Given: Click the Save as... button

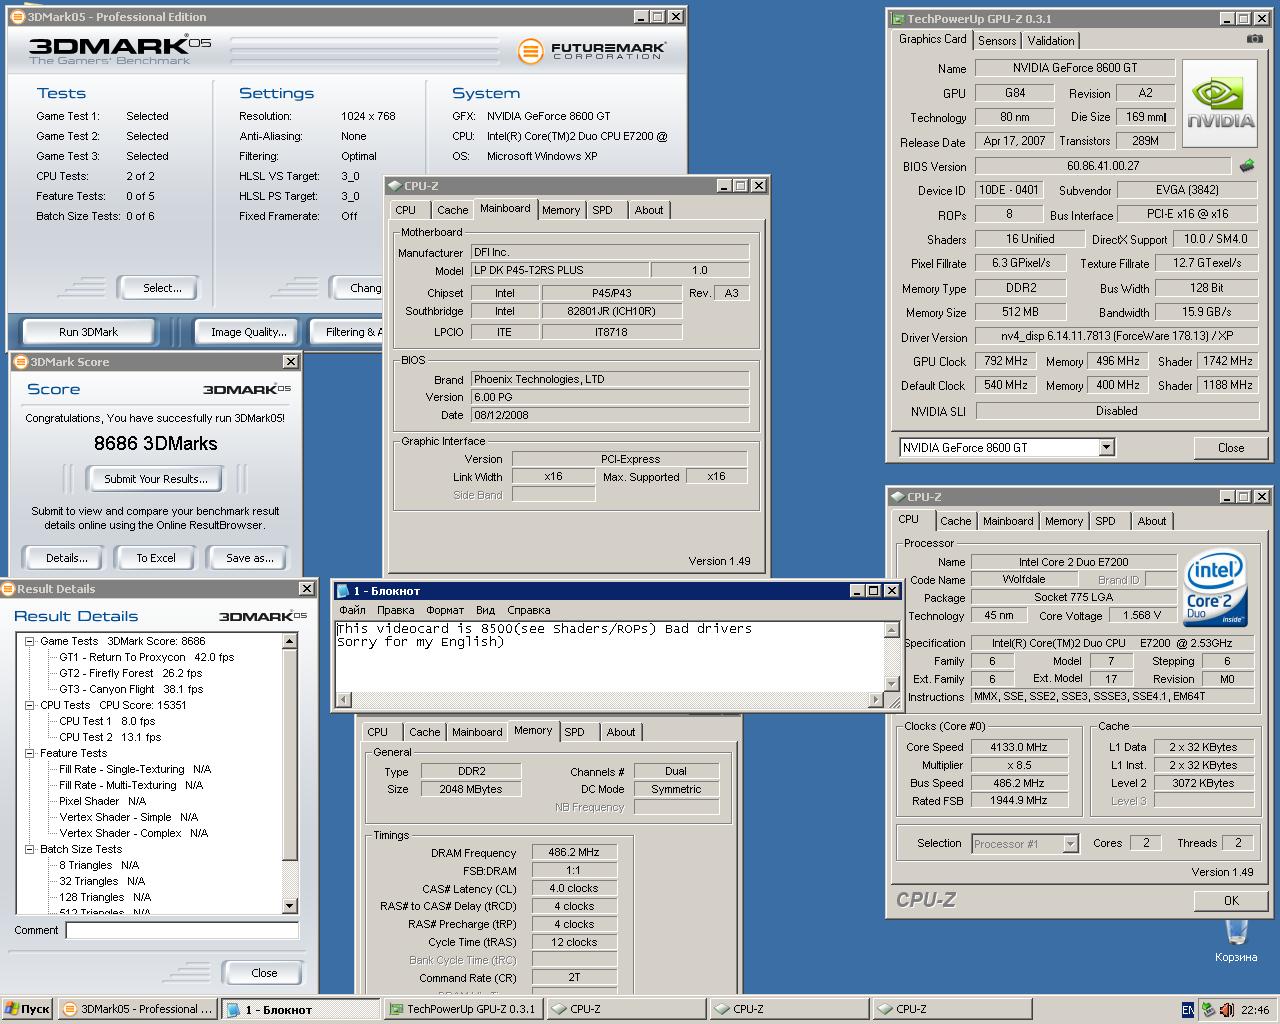Looking at the screenshot, I should click(x=250, y=558).
